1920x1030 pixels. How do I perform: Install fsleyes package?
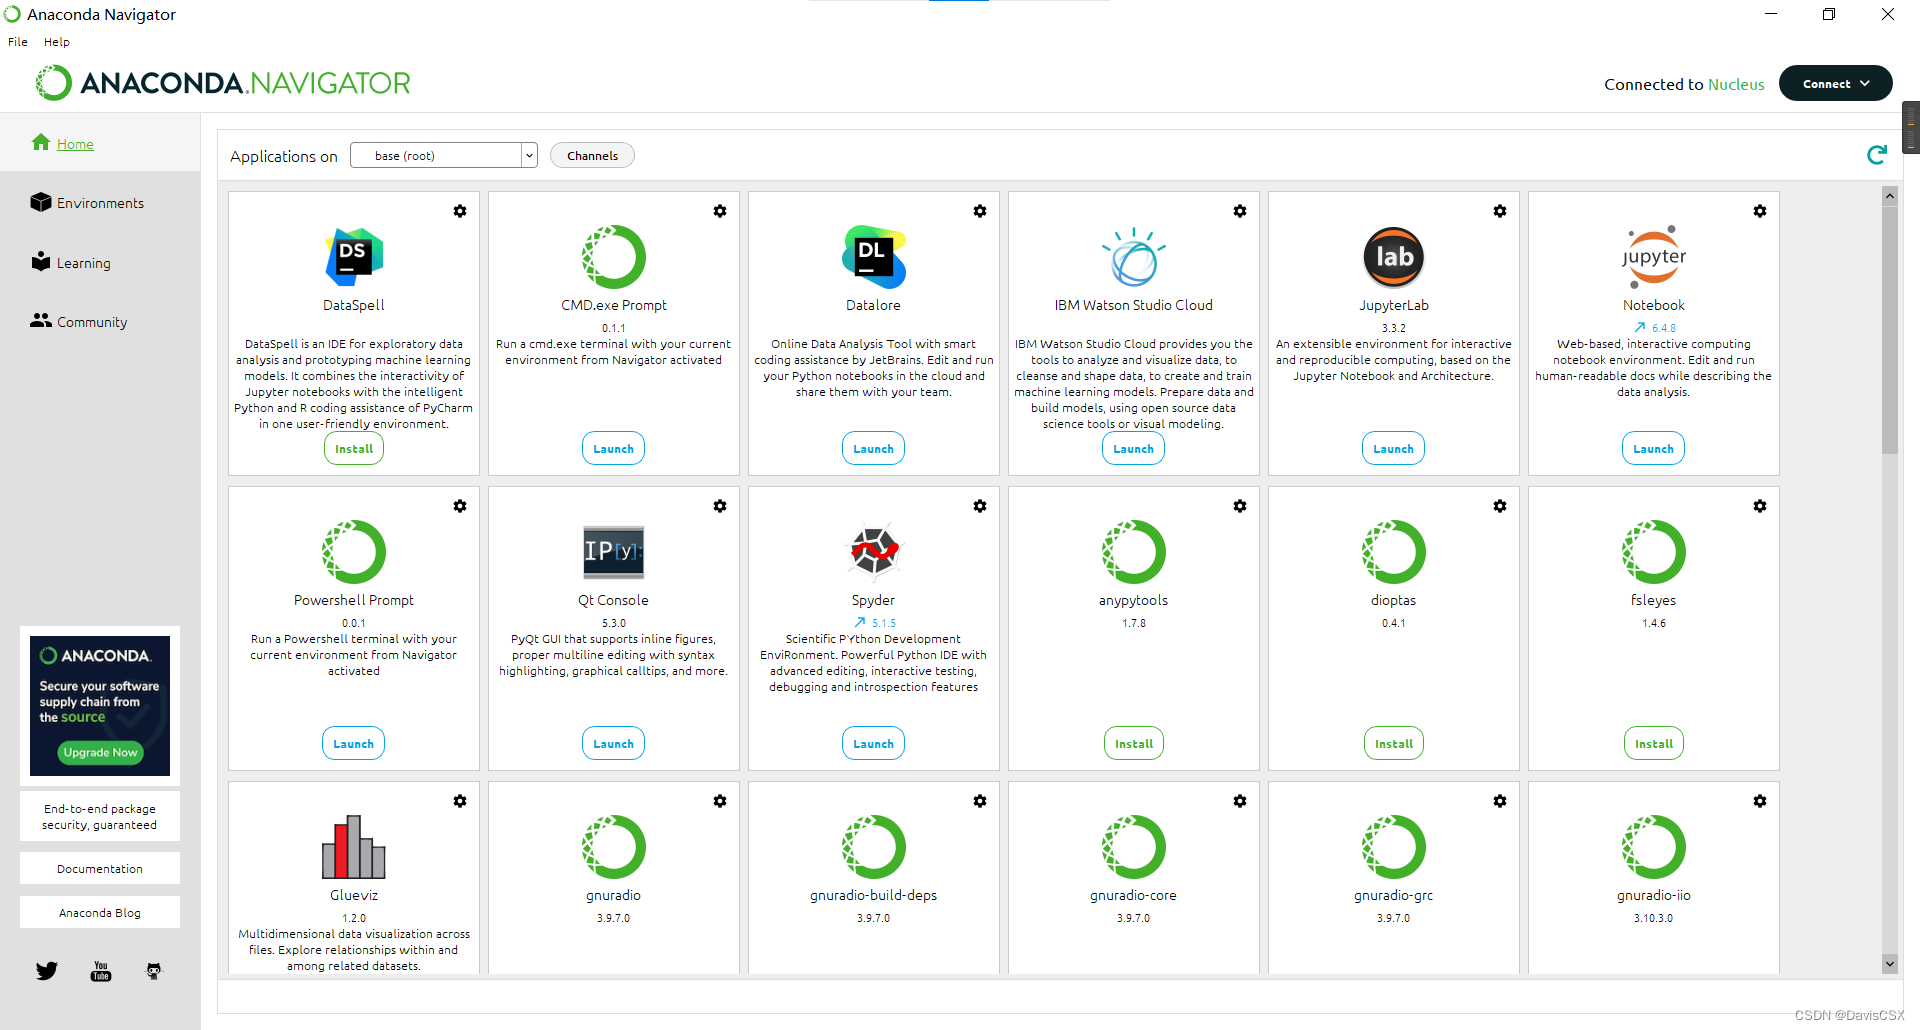coord(1654,744)
